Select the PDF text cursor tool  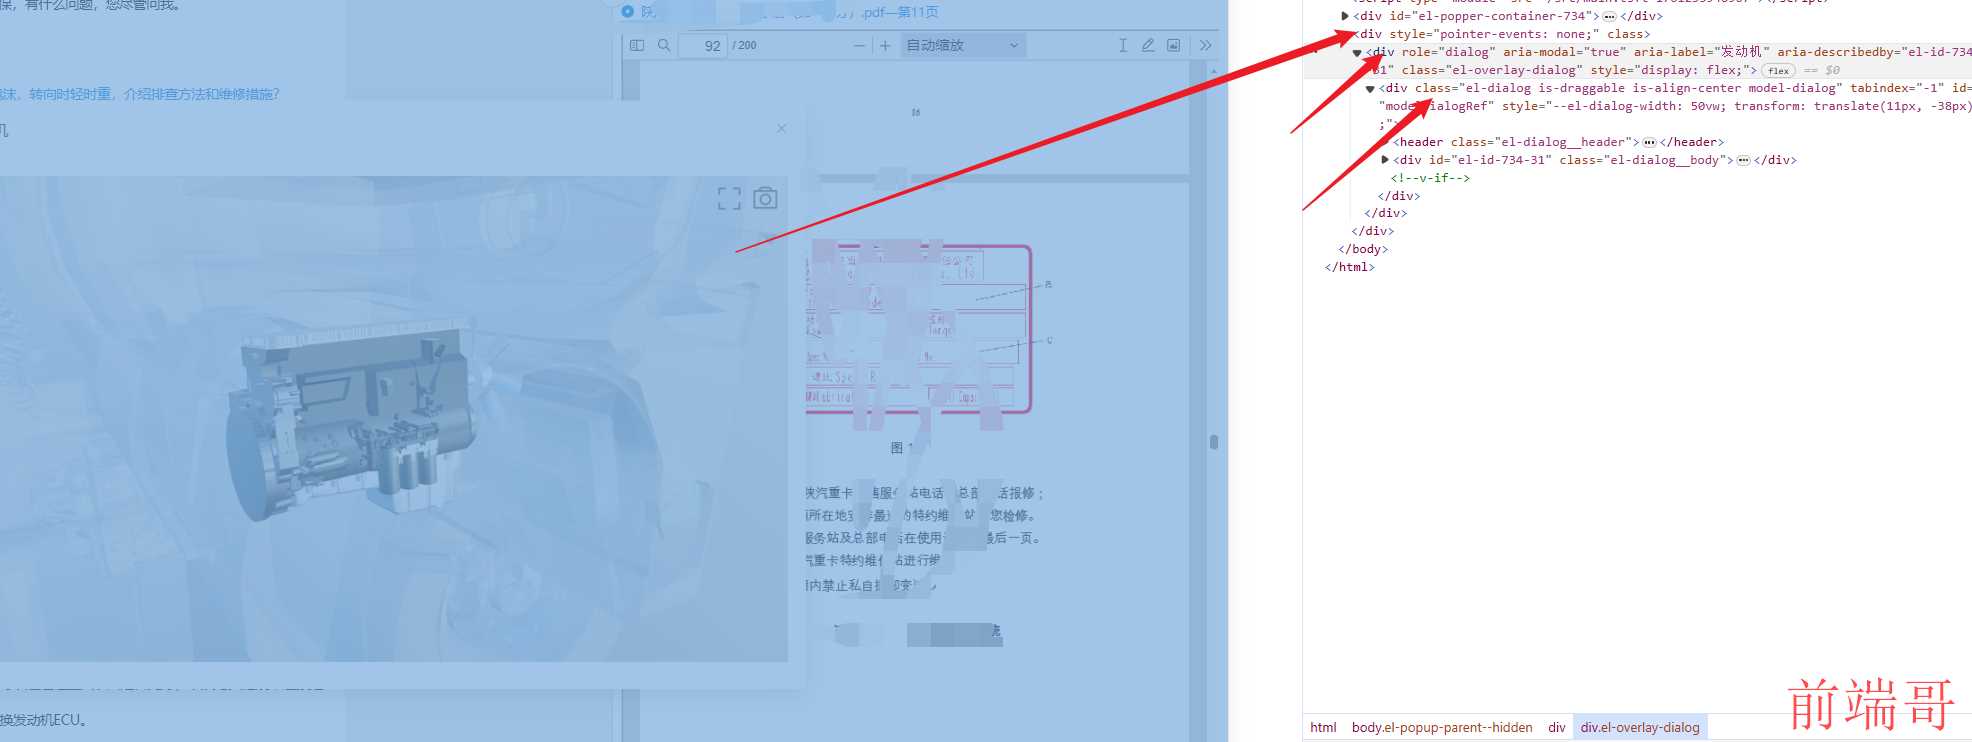1123,45
